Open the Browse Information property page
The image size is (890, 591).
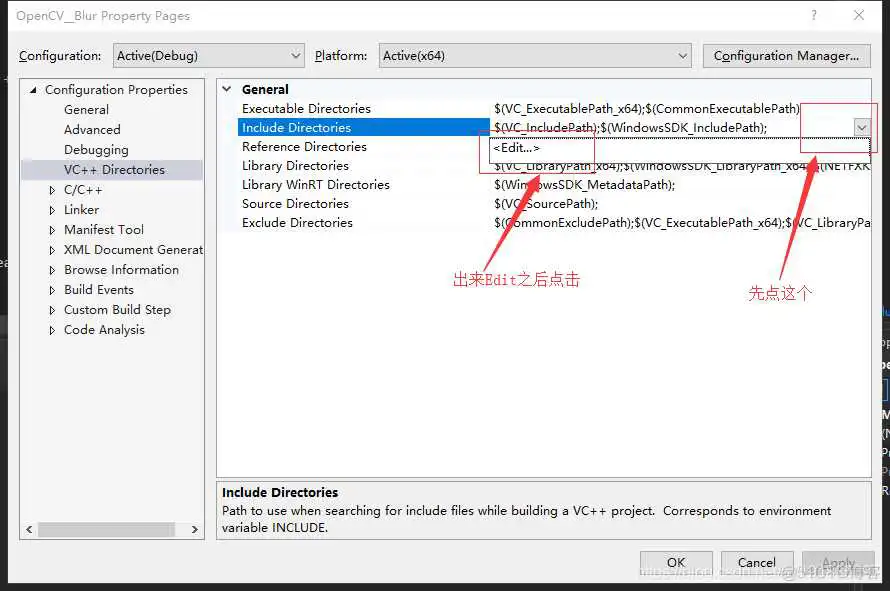point(121,270)
